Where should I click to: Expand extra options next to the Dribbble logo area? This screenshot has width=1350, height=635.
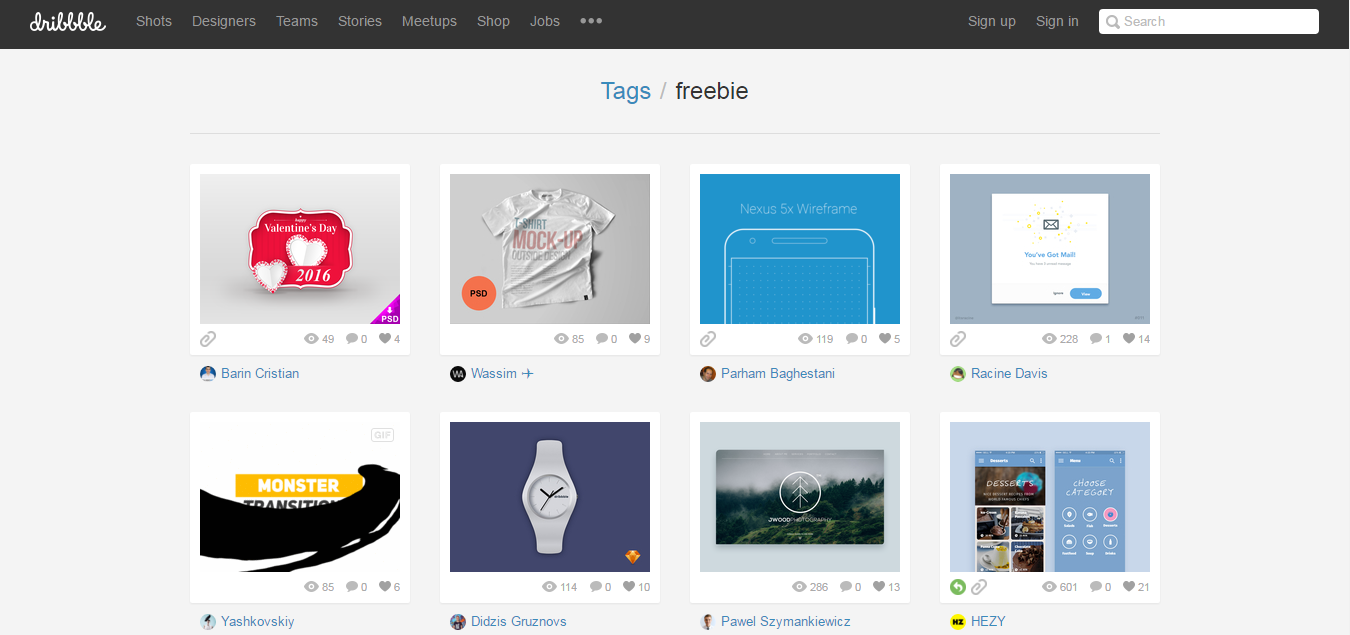click(x=590, y=21)
